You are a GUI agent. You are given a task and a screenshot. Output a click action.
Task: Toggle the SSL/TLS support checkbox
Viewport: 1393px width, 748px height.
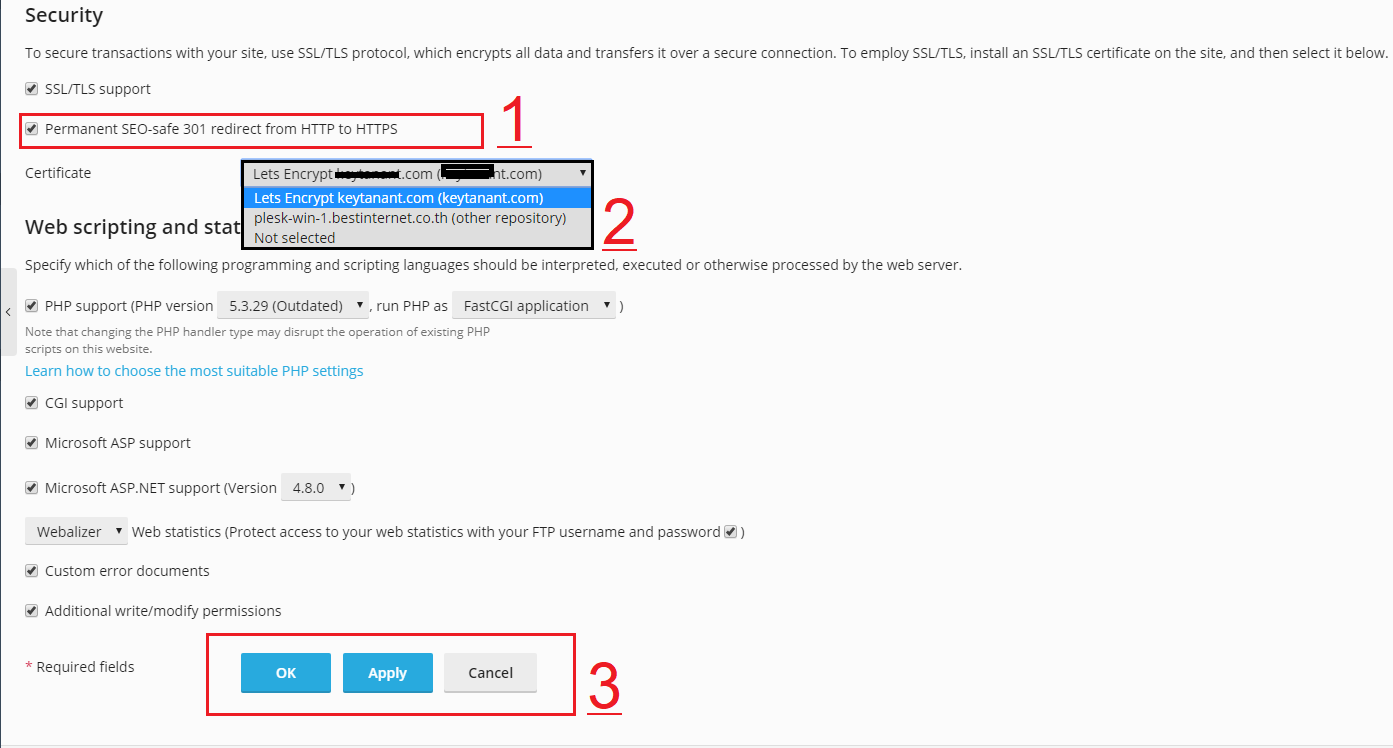[32, 89]
